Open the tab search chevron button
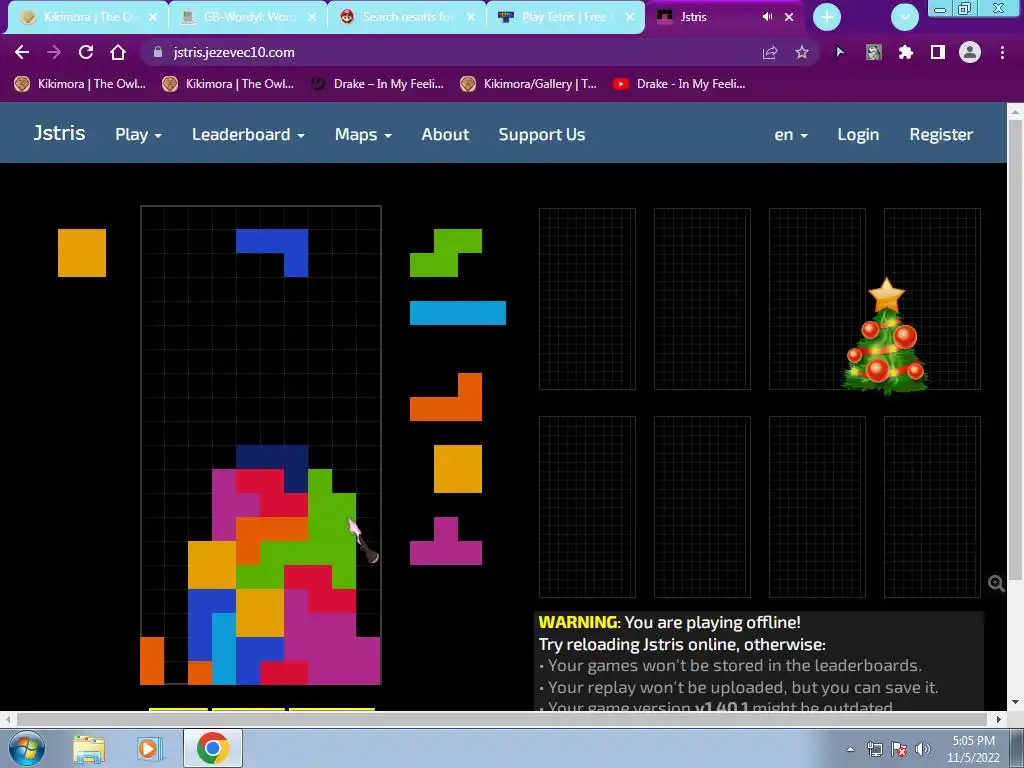Screen dimensions: 1024x768 [x=905, y=17]
